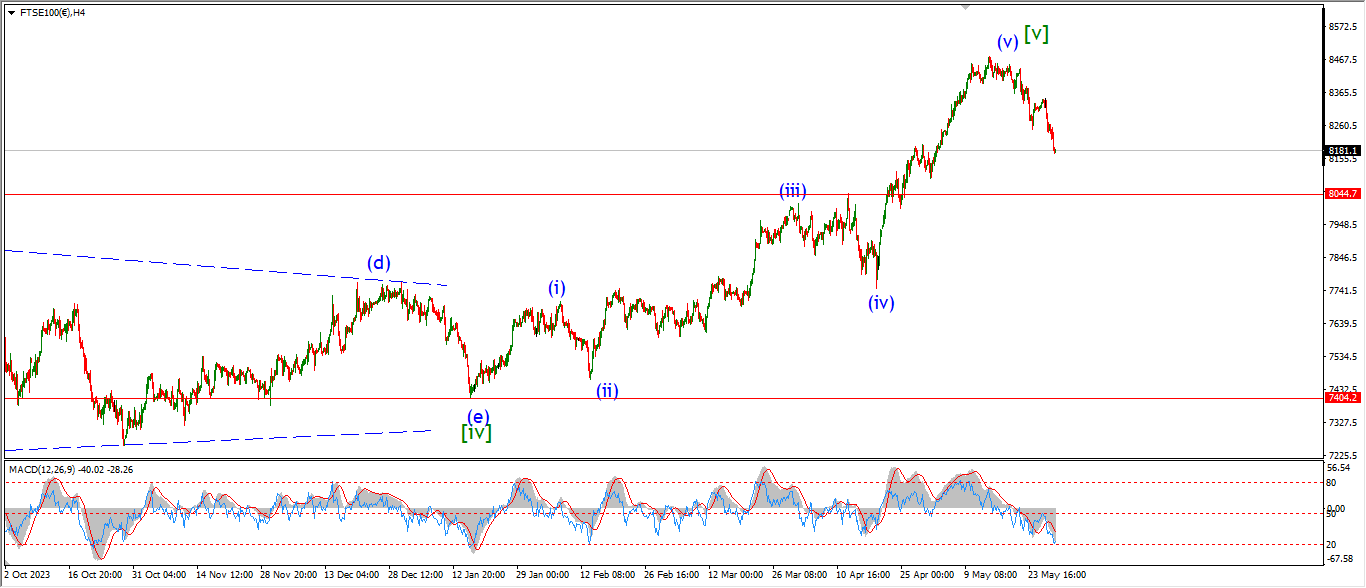Click the FTSE100(€),H4 symbol title text

(52, 12)
